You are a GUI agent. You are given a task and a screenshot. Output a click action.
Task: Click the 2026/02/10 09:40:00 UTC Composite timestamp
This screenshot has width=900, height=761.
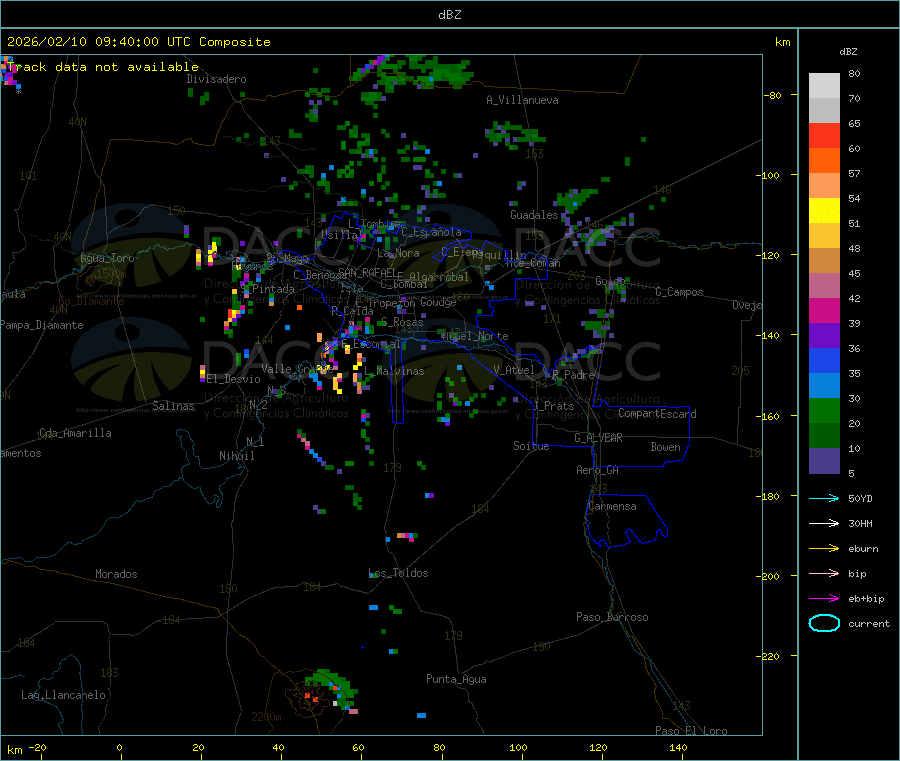[x=138, y=42]
